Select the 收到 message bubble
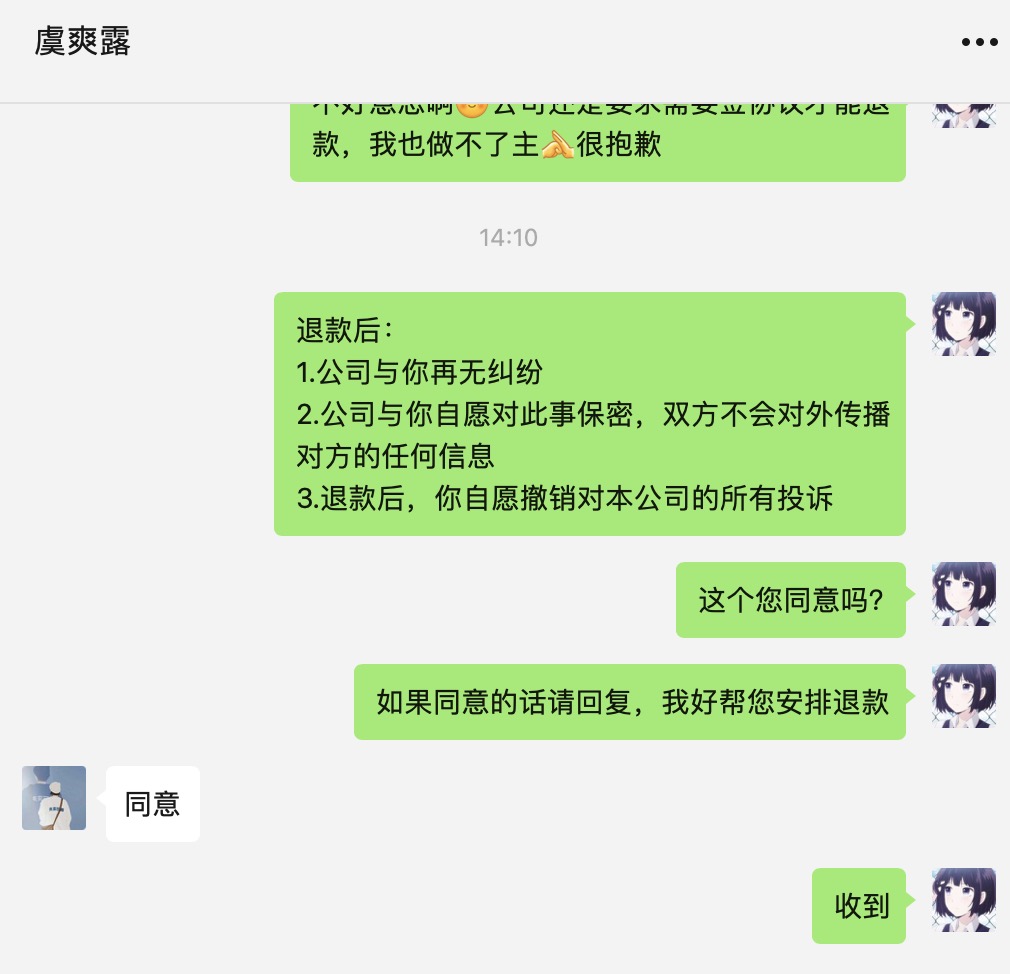This screenshot has width=1010, height=974. tap(859, 906)
